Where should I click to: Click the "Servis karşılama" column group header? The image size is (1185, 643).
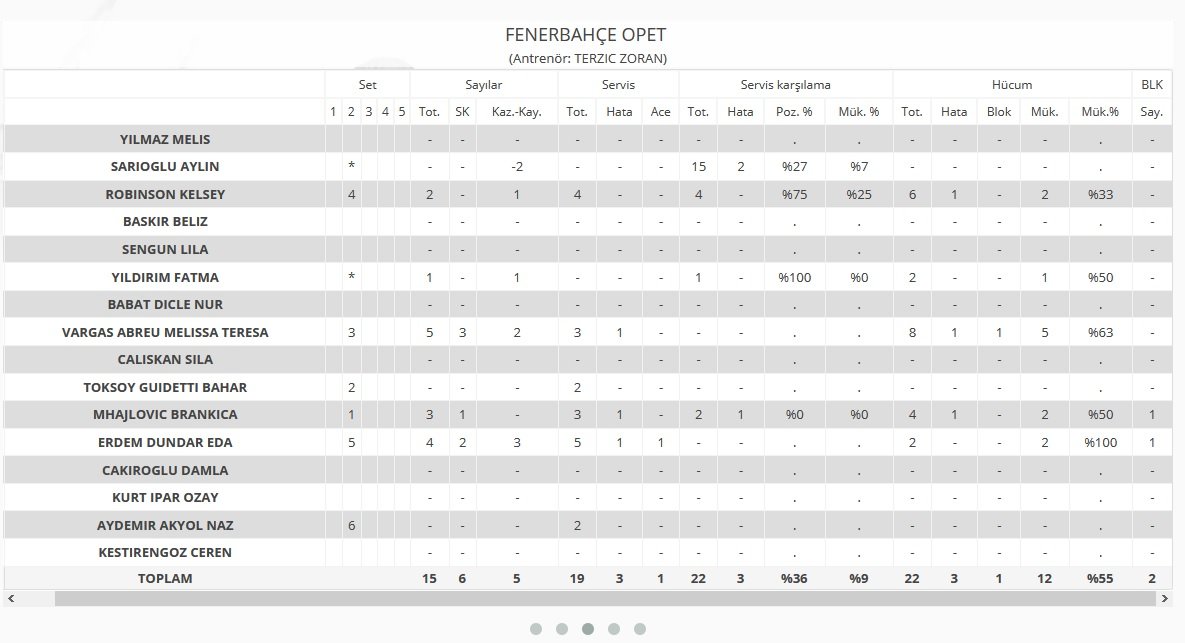click(x=785, y=85)
